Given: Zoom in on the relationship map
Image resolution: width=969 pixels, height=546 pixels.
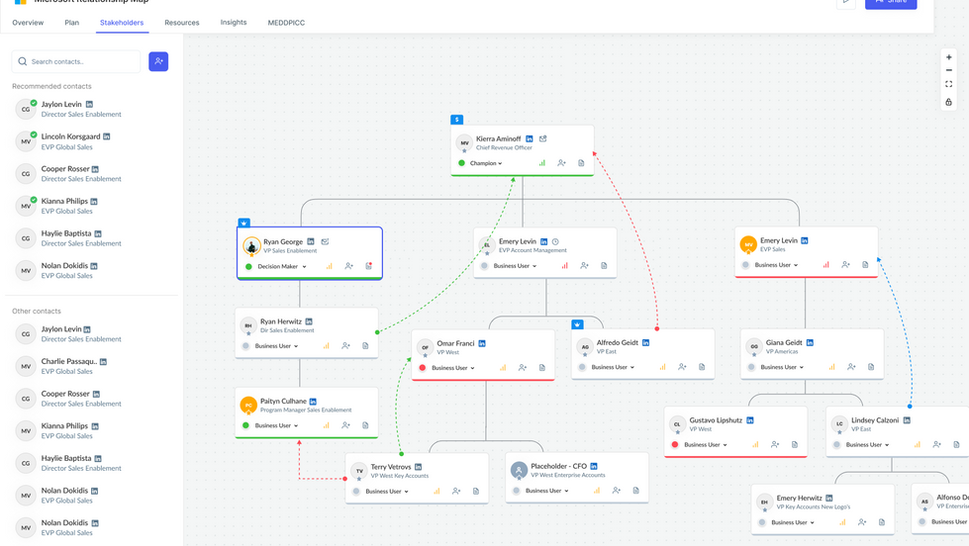Looking at the screenshot, I should point(949,57).
